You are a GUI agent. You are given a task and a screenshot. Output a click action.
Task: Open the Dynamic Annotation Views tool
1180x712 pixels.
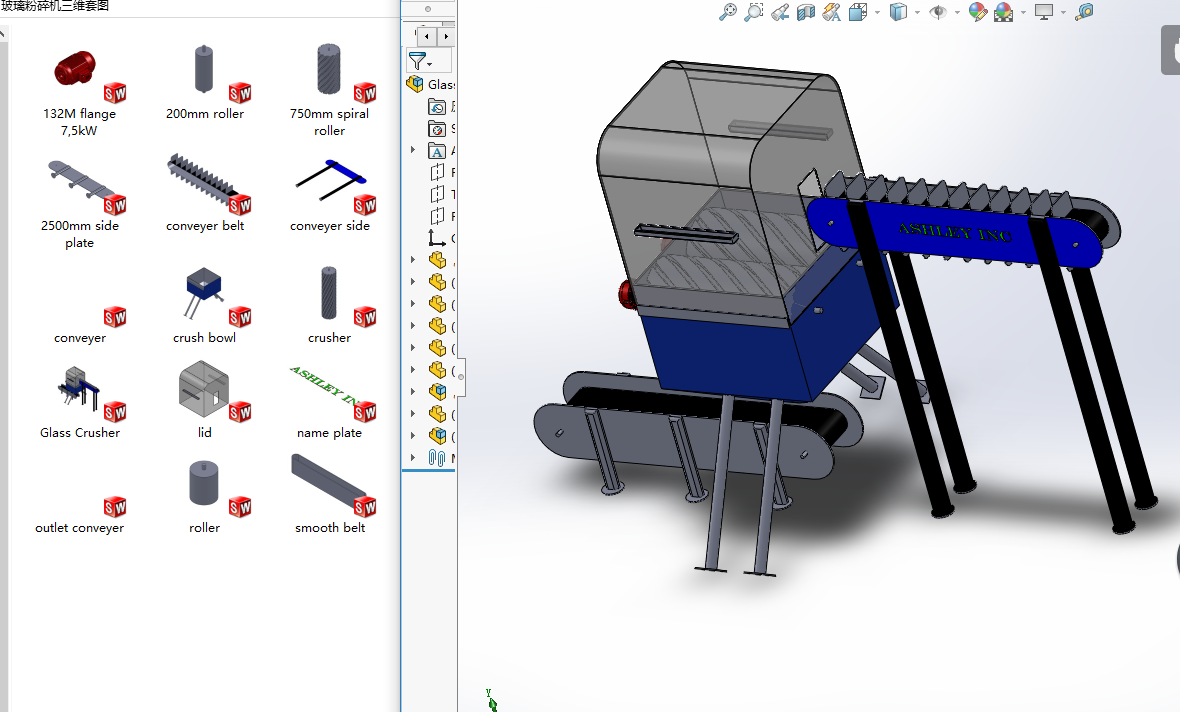point(832,12)
